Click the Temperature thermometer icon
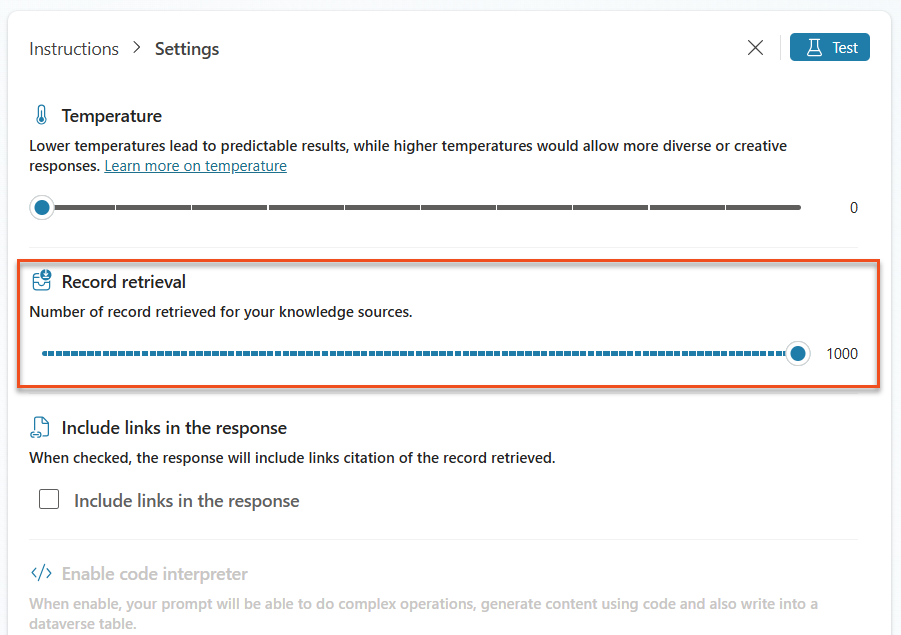 (x=39, y=115)
